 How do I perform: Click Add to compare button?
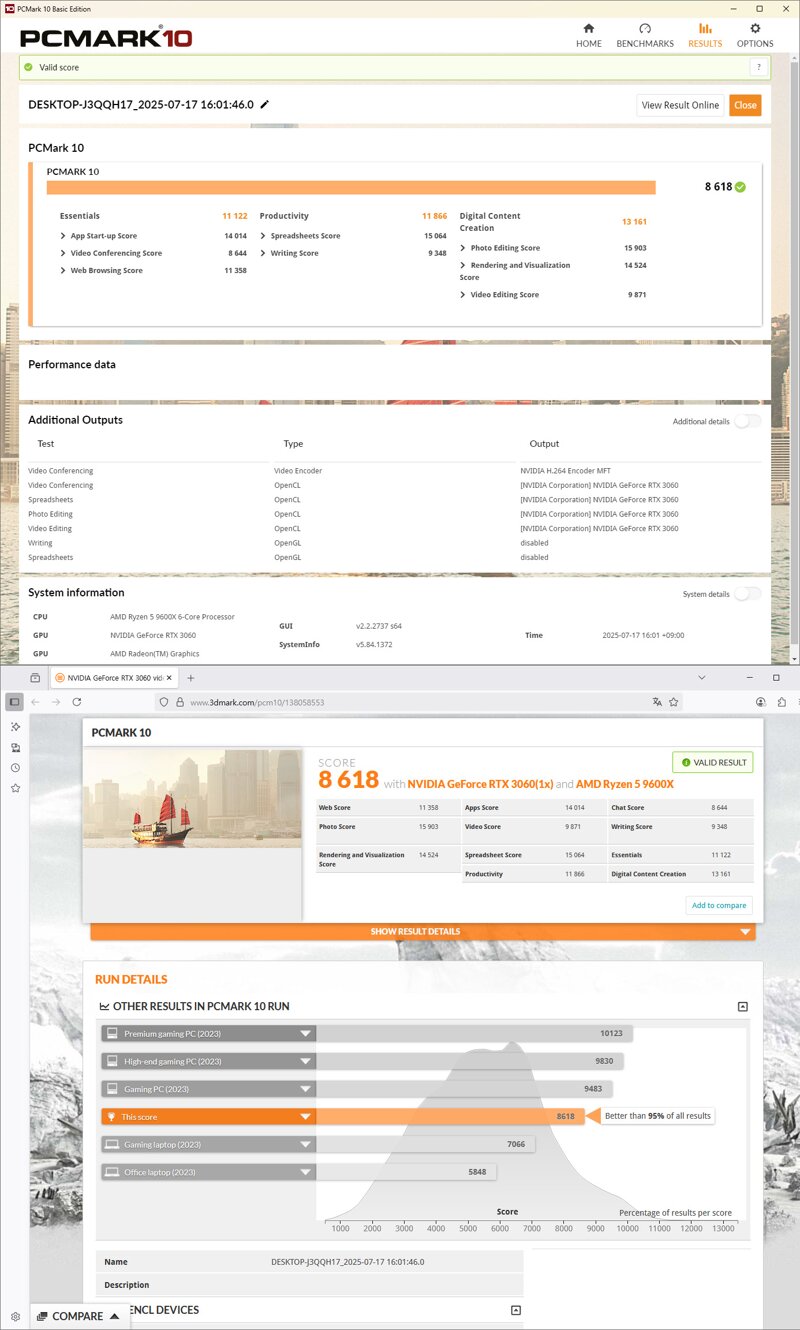pos(719,905)
